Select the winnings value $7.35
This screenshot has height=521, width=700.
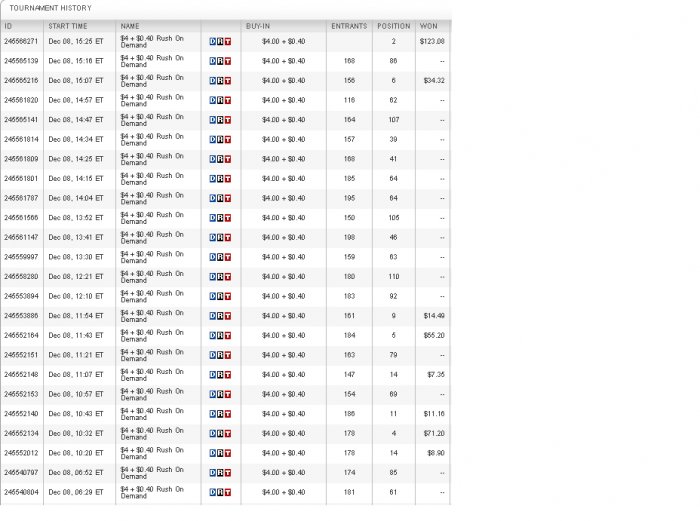click(436, 375)
